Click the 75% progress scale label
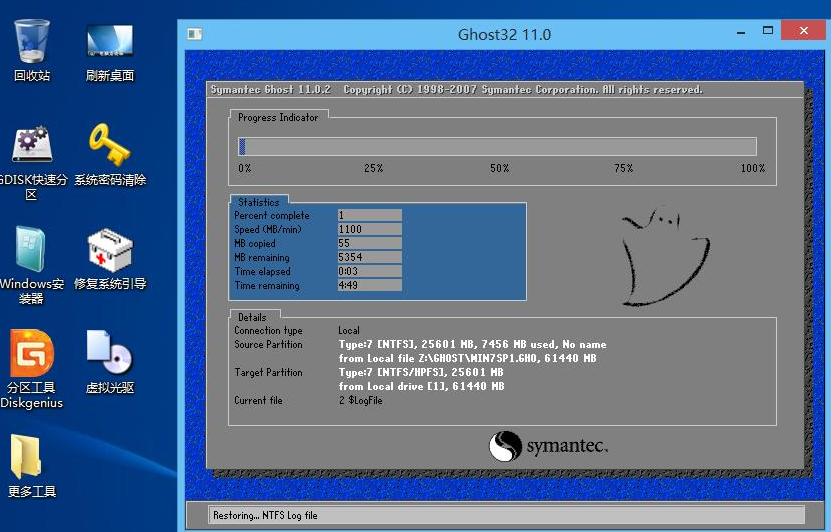The image size is (831, 532). pyautogui.click(x=623, y=168)
